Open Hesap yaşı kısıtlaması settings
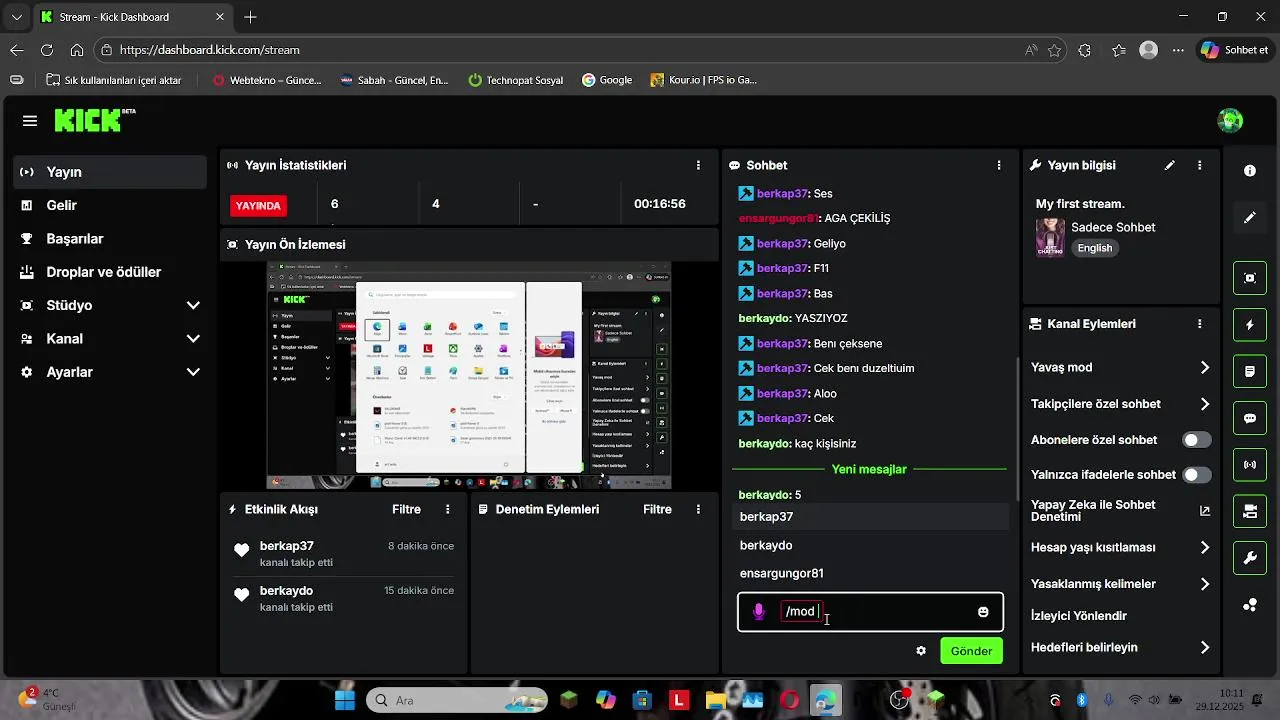 coord(1121,548)
